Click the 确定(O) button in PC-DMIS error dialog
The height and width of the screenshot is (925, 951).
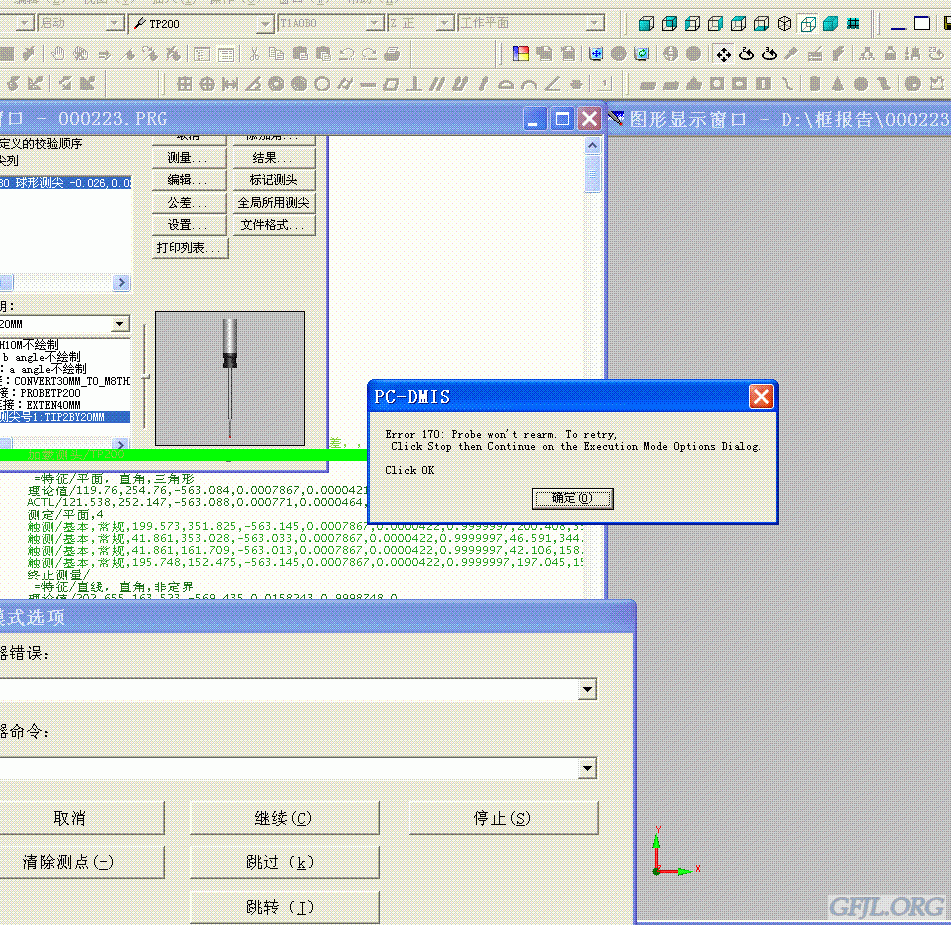[x=573, y=499]
